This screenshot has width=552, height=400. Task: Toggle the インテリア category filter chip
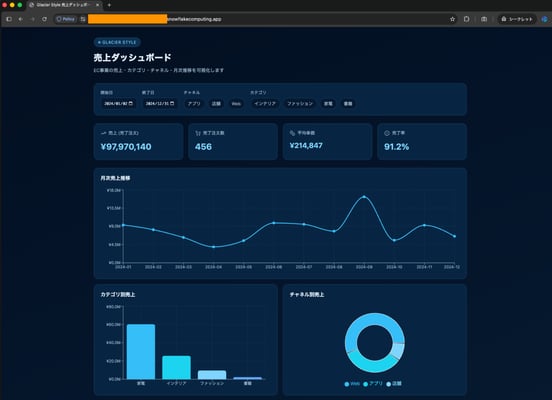coord(265,104)
